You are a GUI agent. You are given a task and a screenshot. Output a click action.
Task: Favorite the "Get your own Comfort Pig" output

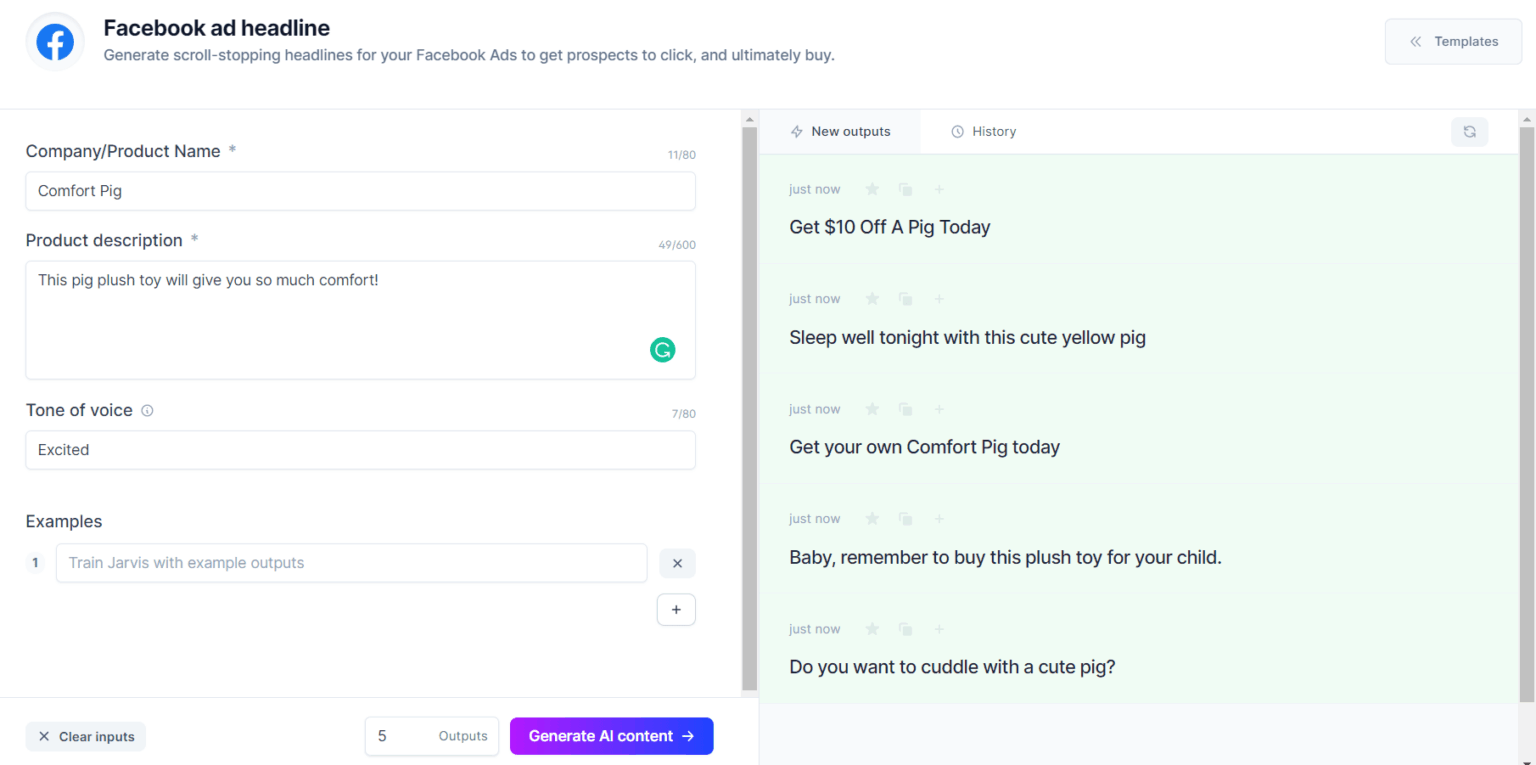click(871, 408)
